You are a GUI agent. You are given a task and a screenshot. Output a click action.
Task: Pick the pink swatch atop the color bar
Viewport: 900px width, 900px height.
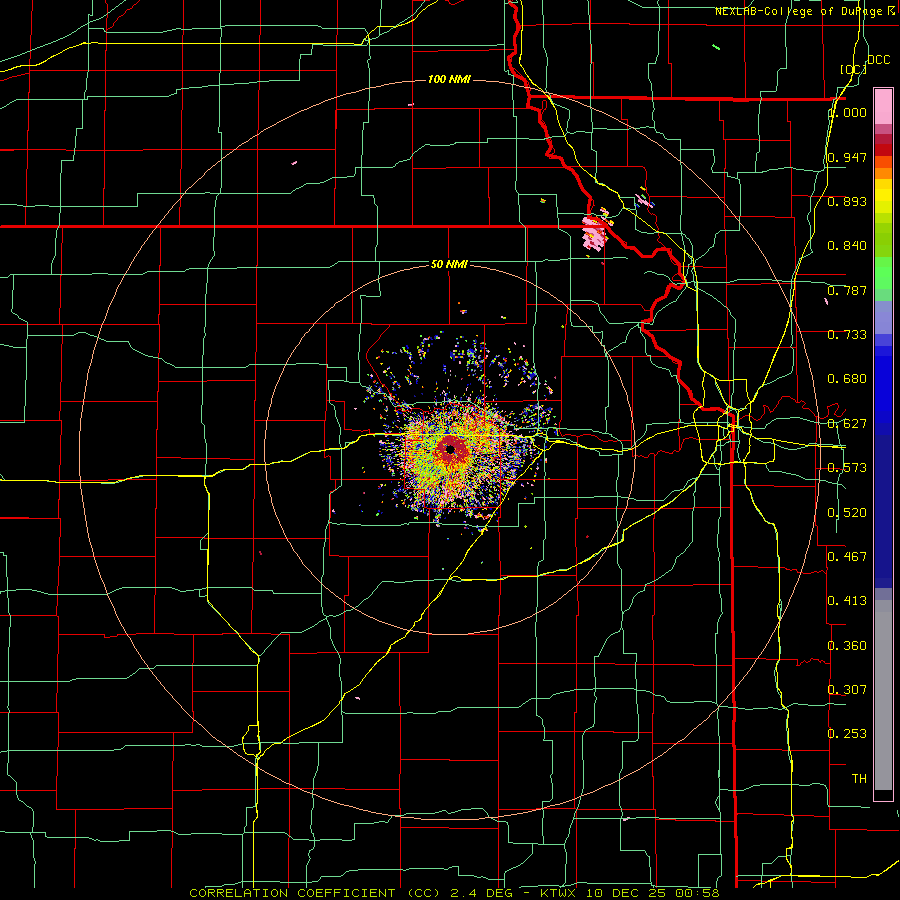pyautogui.click(x=883, y=106)
